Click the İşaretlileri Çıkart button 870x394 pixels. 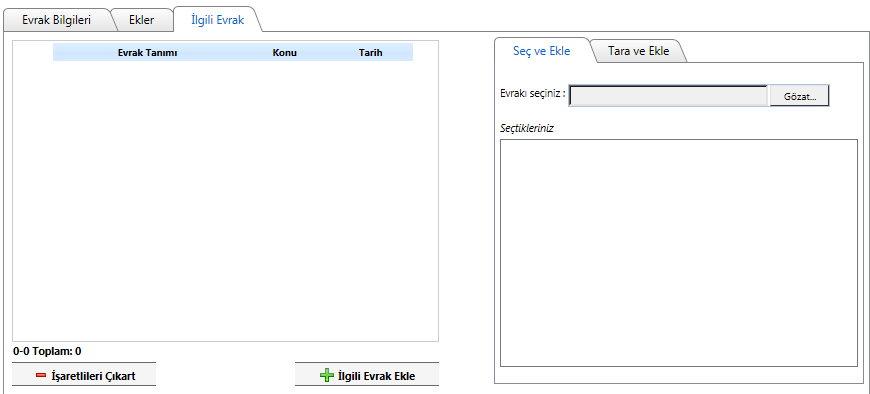click(x=84, y=375)
